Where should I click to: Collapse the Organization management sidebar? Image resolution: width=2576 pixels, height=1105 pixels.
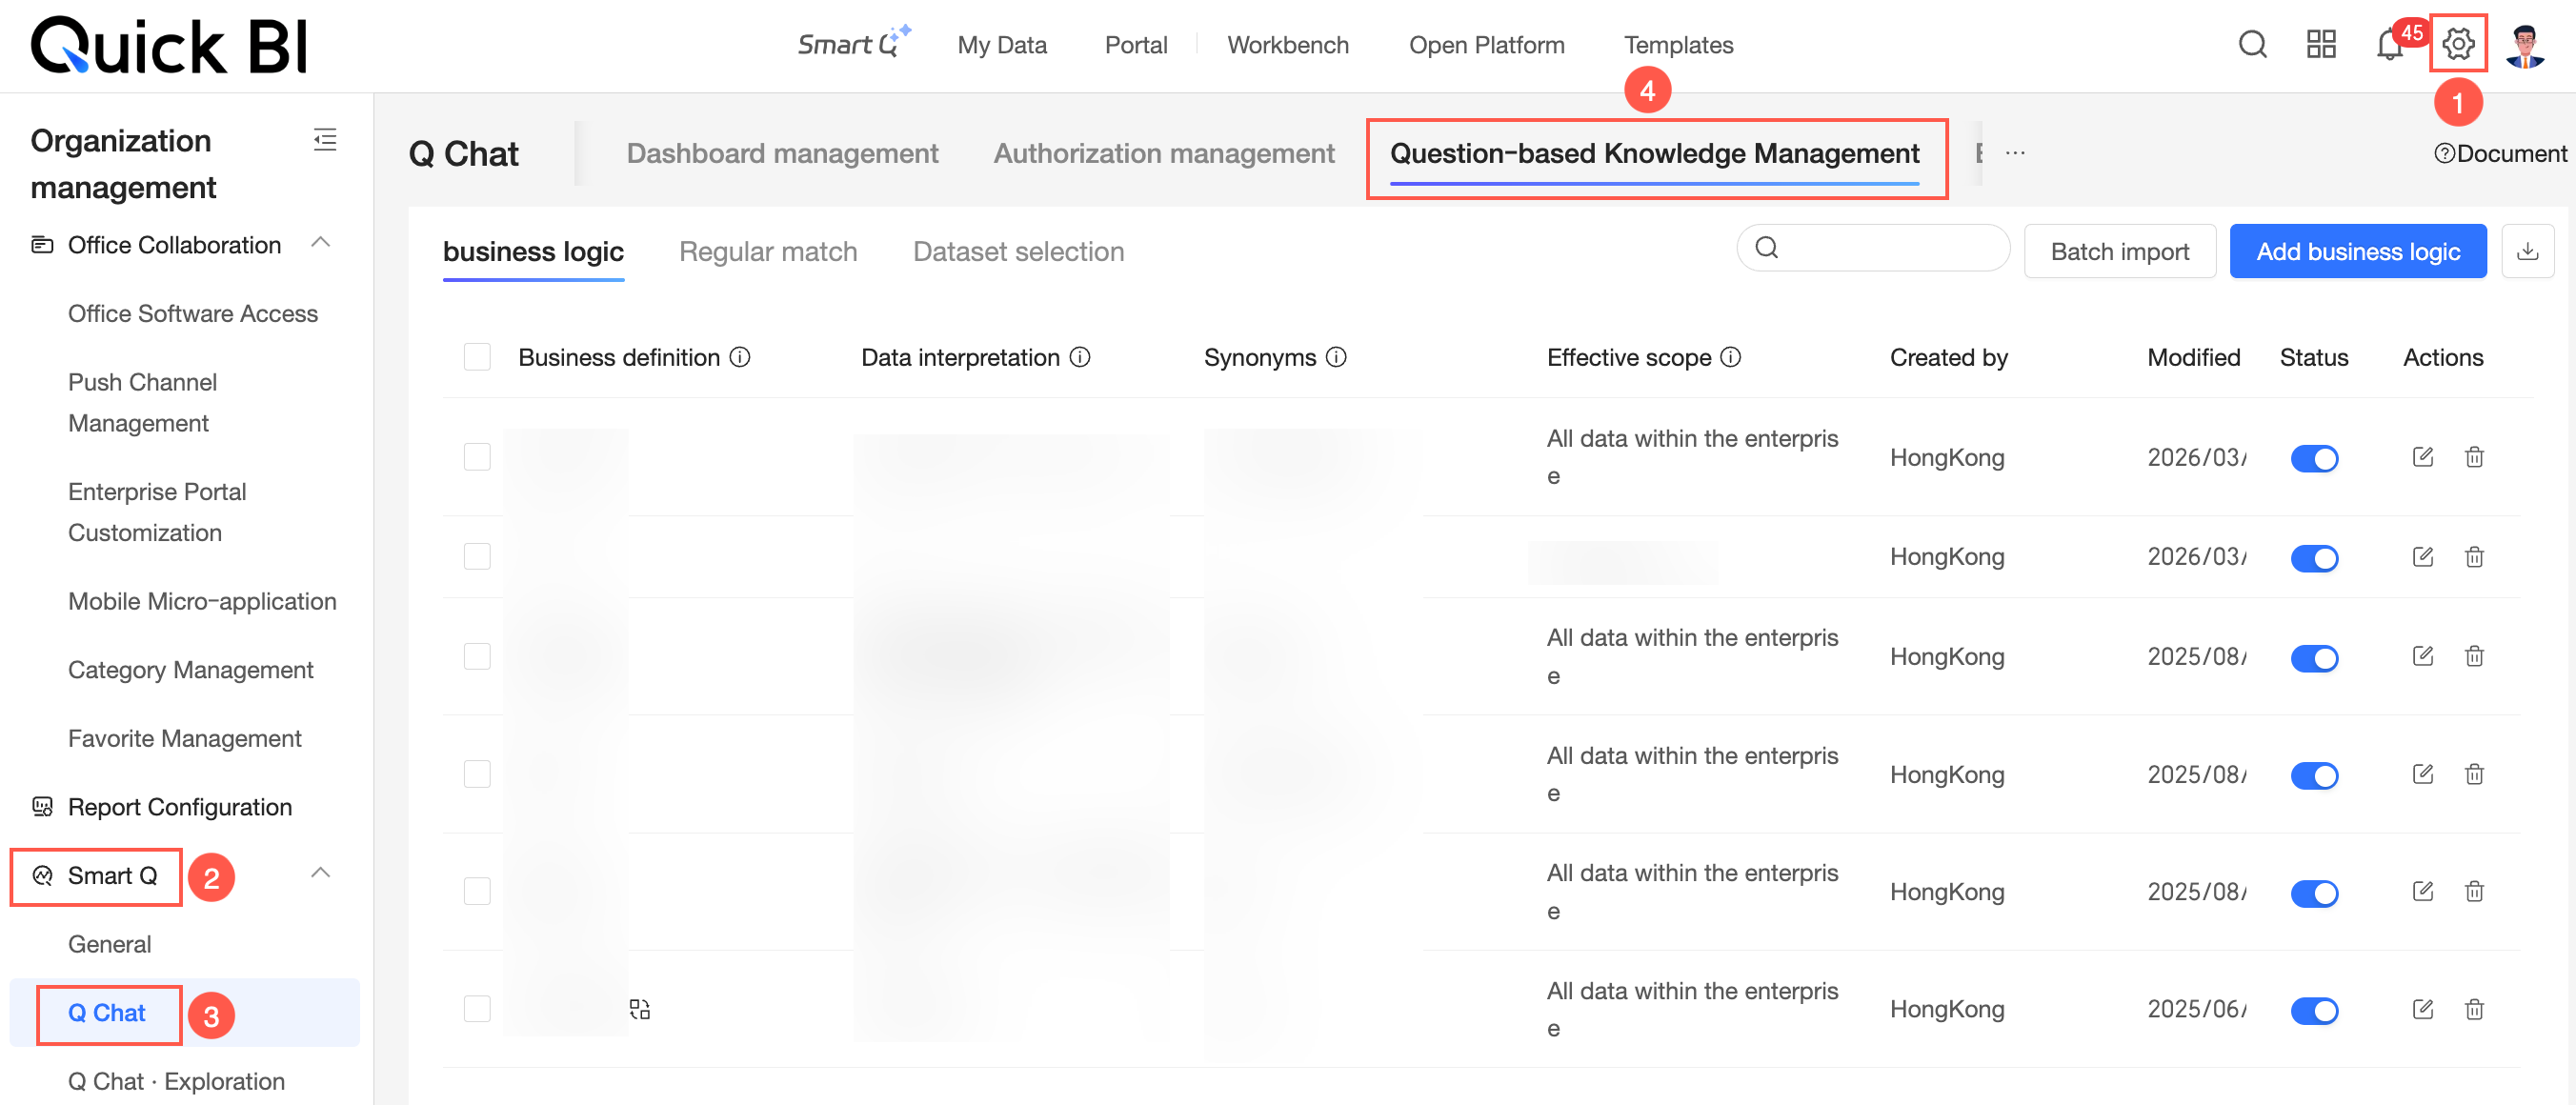[x=325, y=140]
